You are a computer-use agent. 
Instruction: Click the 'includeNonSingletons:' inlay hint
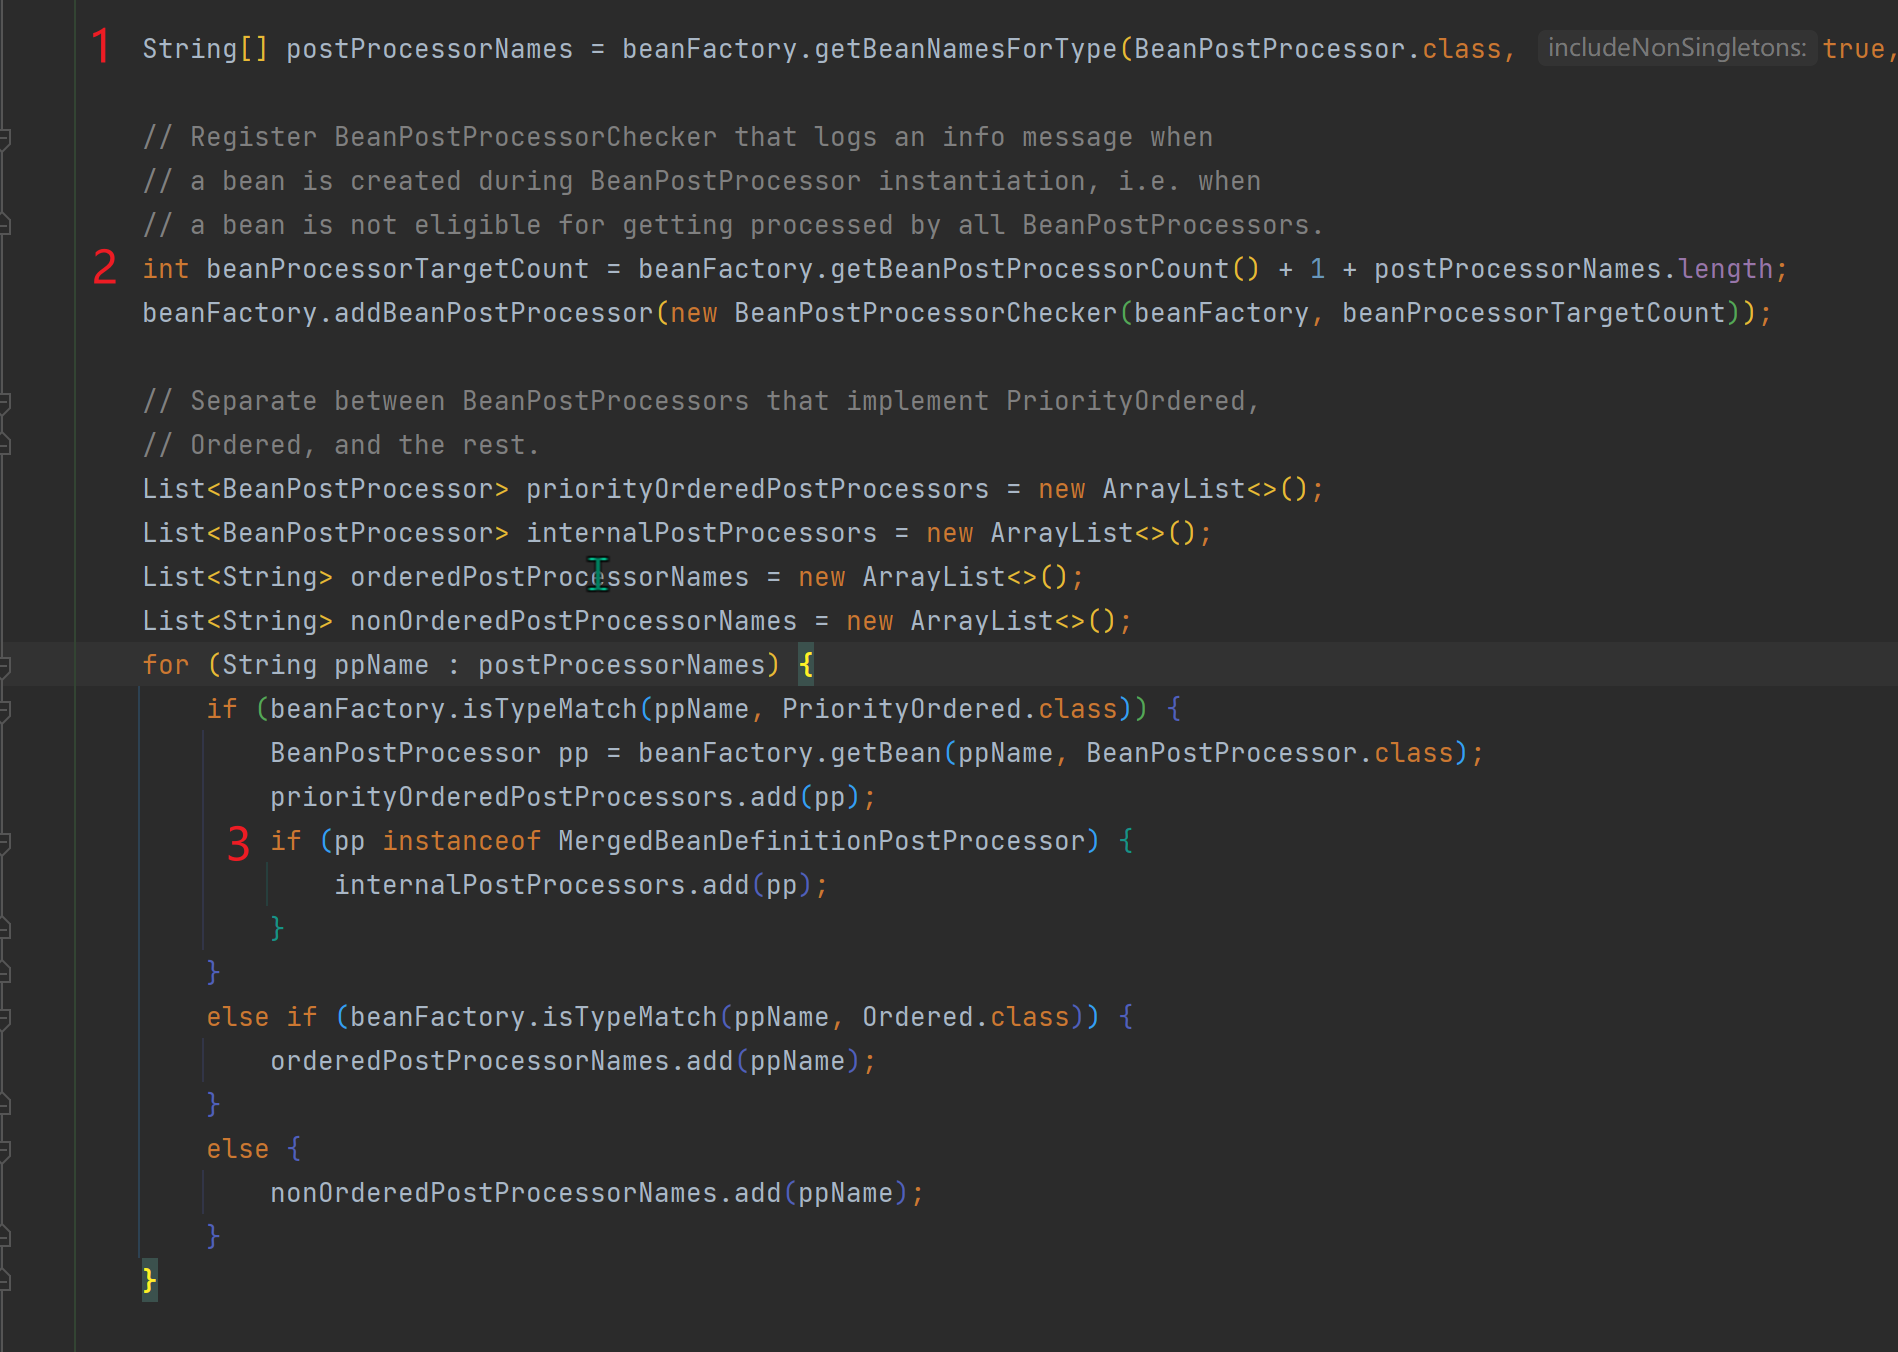1677,48
